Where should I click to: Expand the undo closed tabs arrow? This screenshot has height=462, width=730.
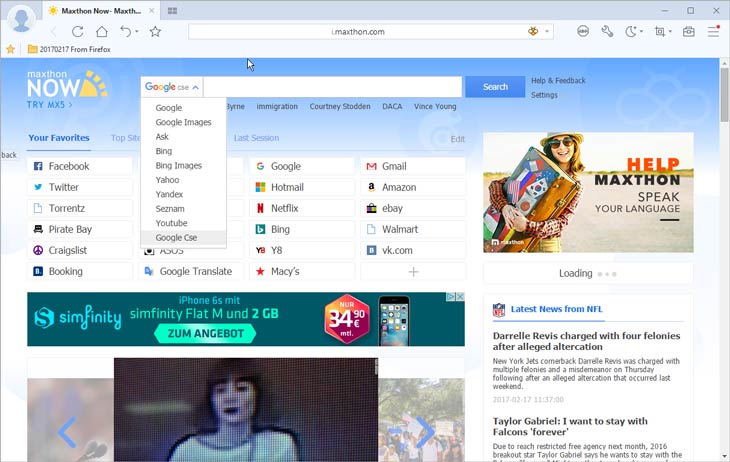click(136, 32)
